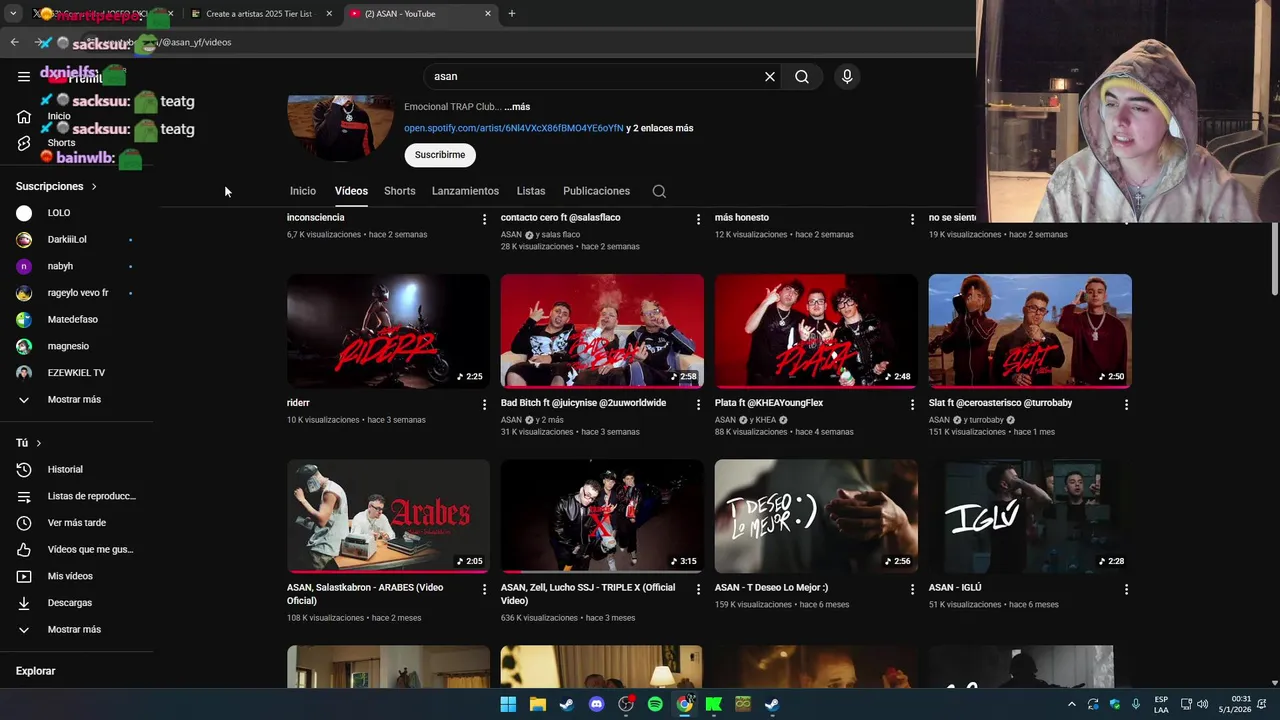Play the riderr video thumbnail
The height and width of the screenshot is (720, 1280).
pyautogui.click(x=388, y=331)
